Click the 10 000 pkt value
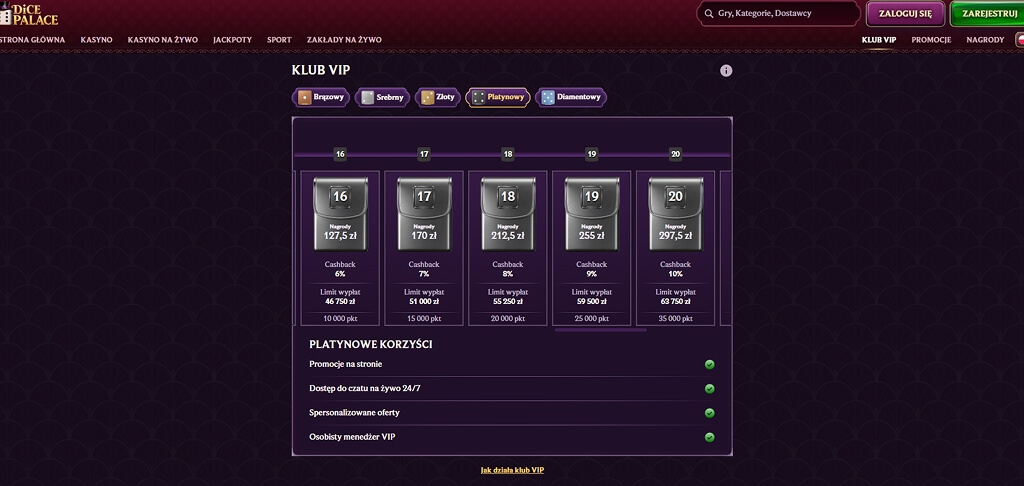The image size is (1024, 486). 340,319
